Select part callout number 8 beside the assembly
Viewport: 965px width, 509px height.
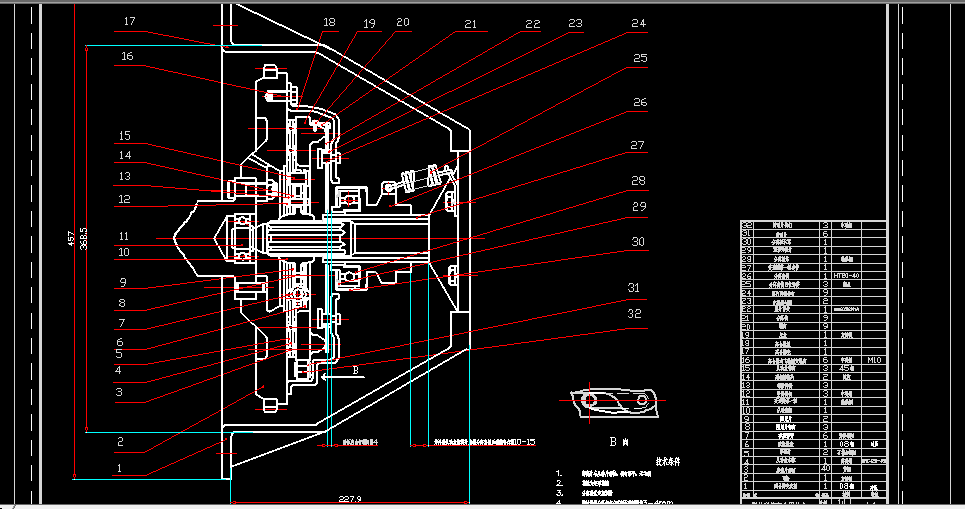pyautogui.click(x=122, y=303)
